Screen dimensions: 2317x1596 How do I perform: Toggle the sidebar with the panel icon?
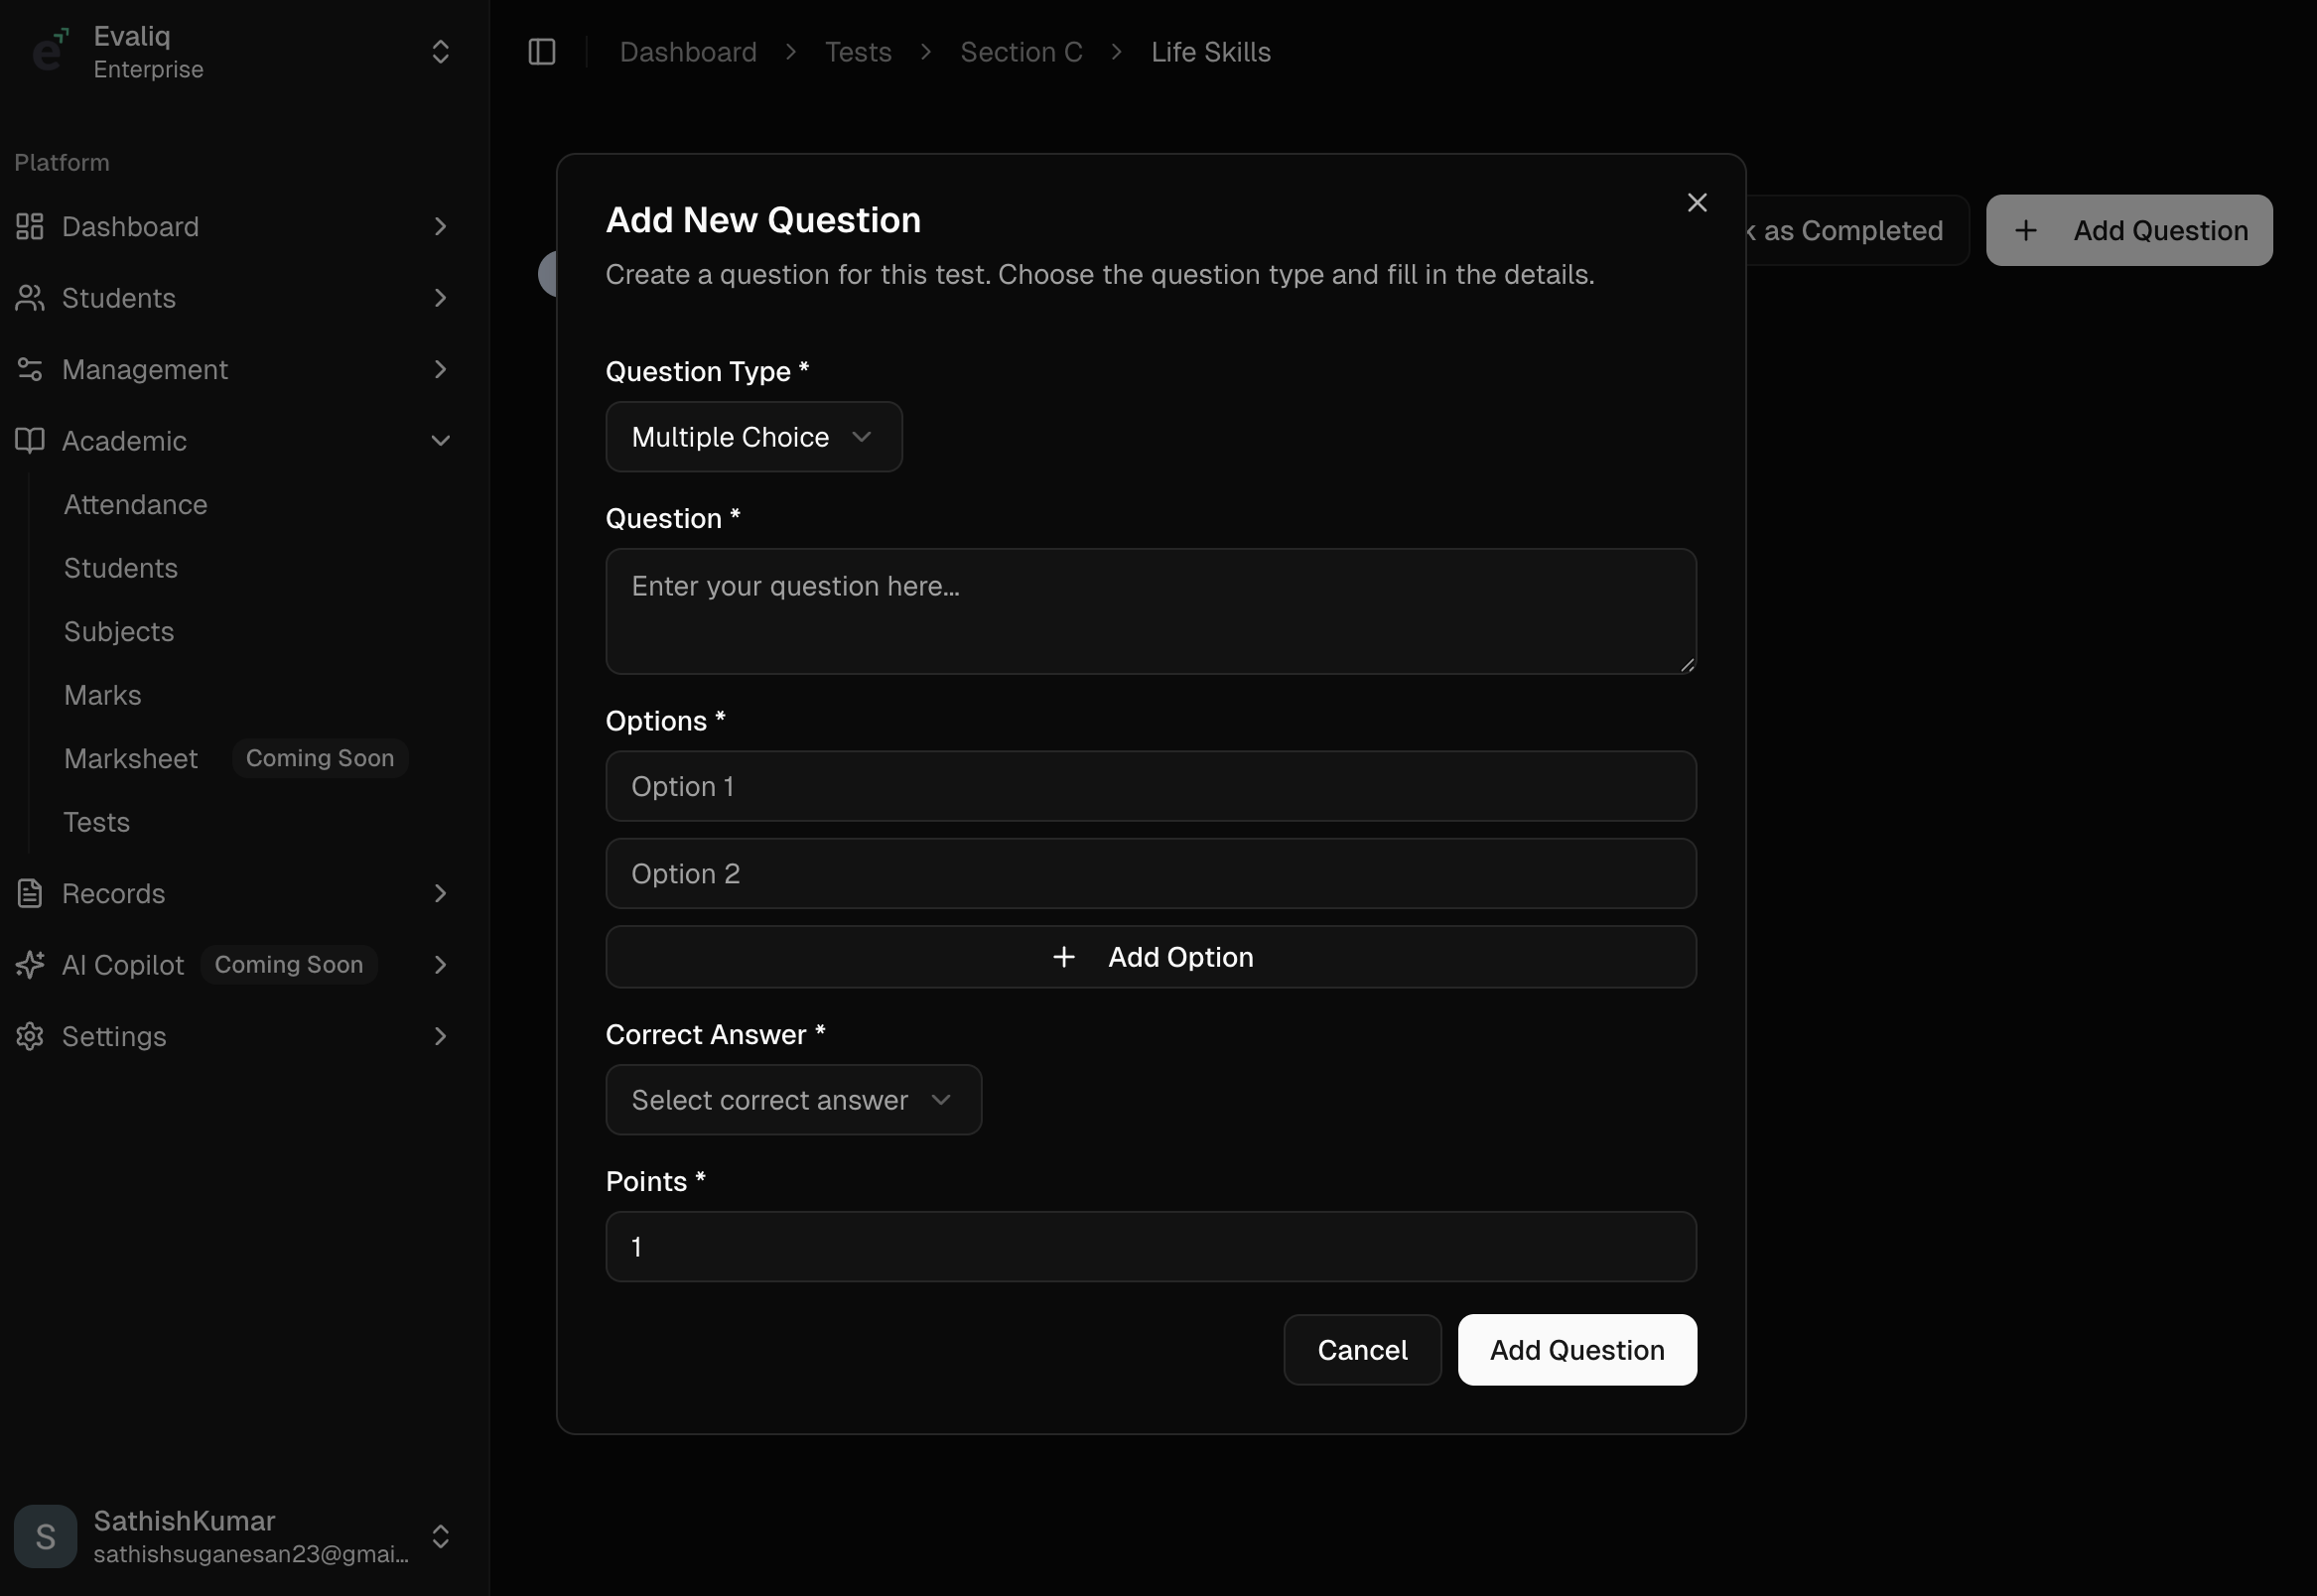[x=541, y=51]
